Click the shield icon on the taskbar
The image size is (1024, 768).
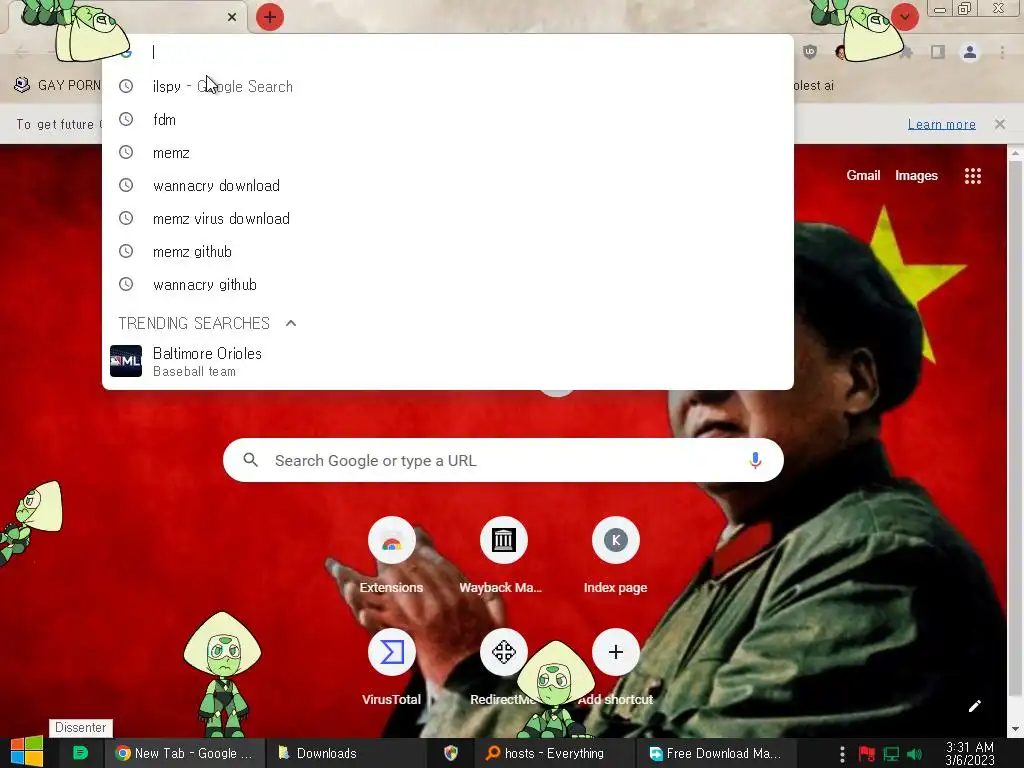[451, 753]
